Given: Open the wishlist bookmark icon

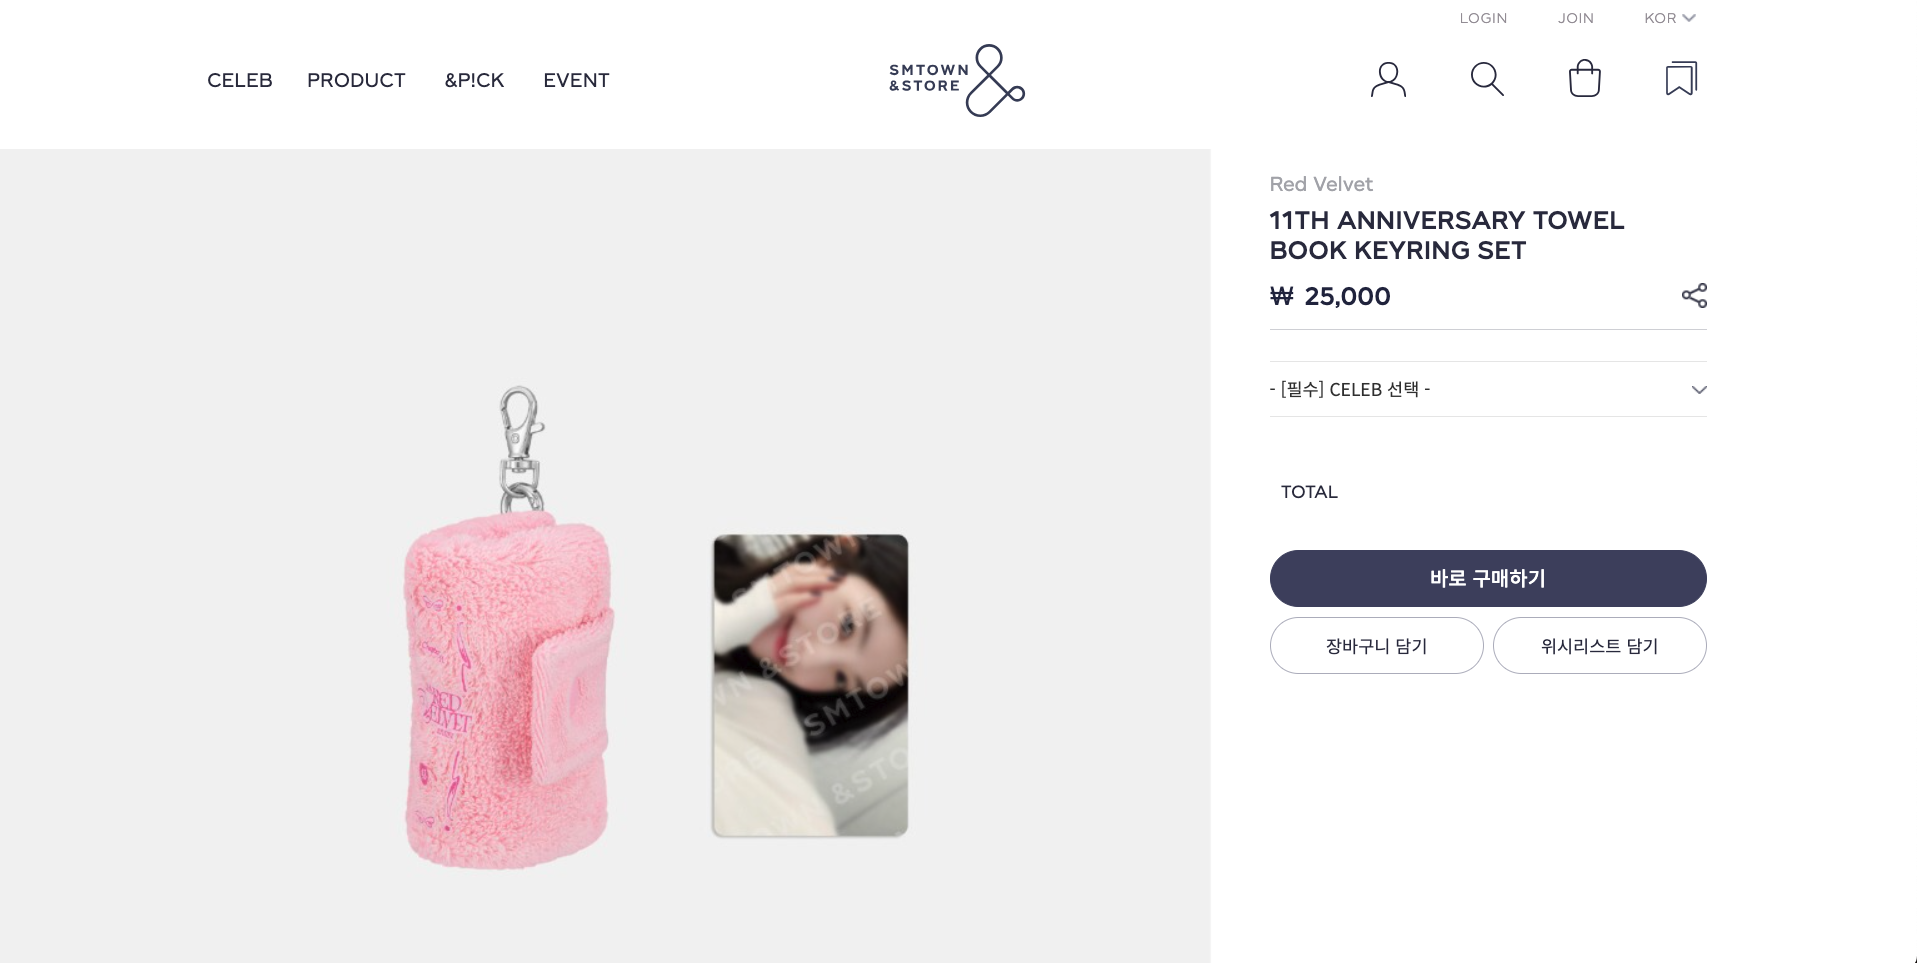Looking at the screenshot, I should point(1681,79).
